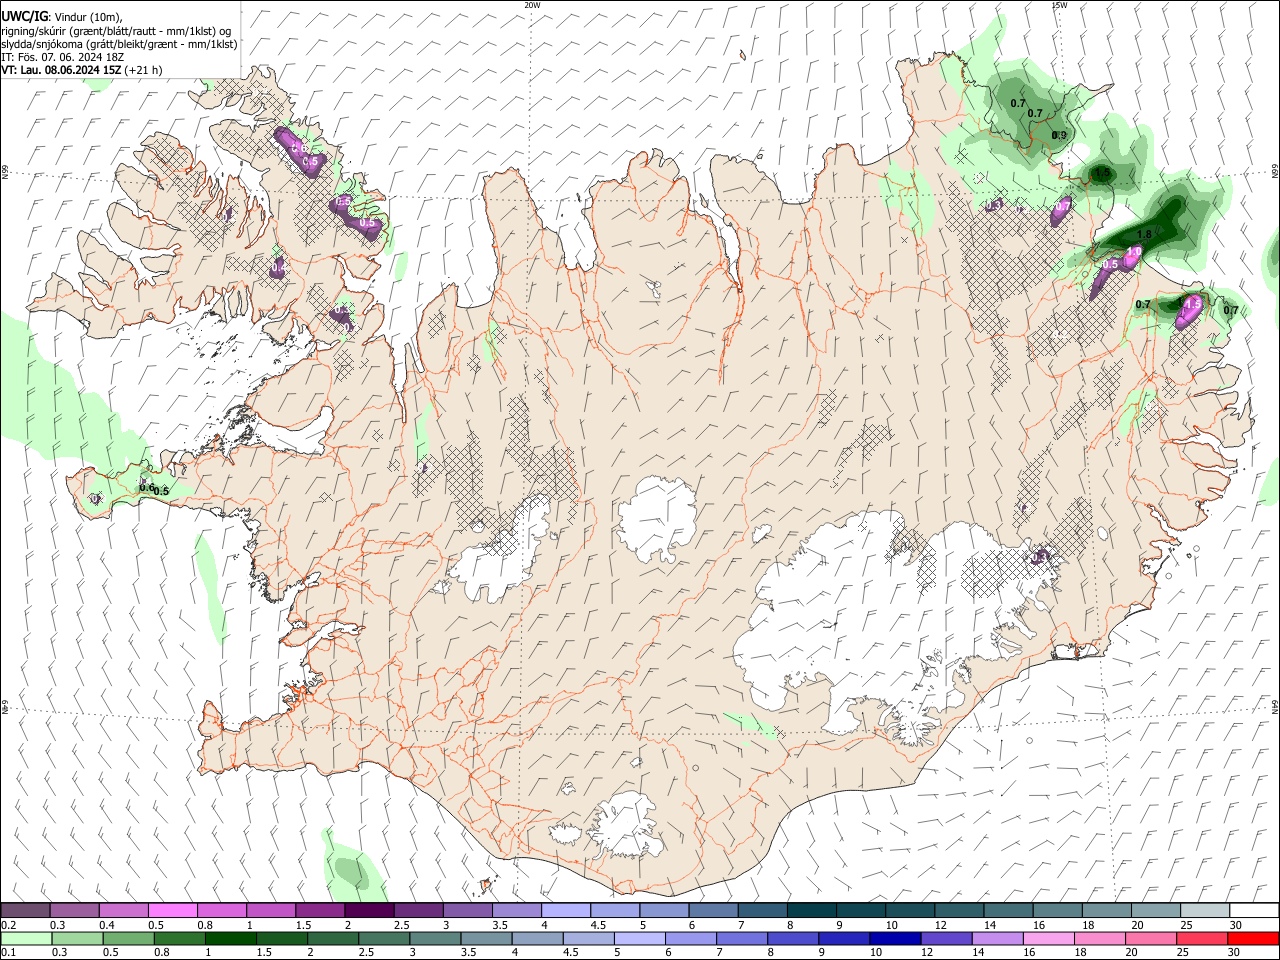Click the 0.9 rain value in the northeast
This screenshot has width=1280, height=960.
point(1059,135)
